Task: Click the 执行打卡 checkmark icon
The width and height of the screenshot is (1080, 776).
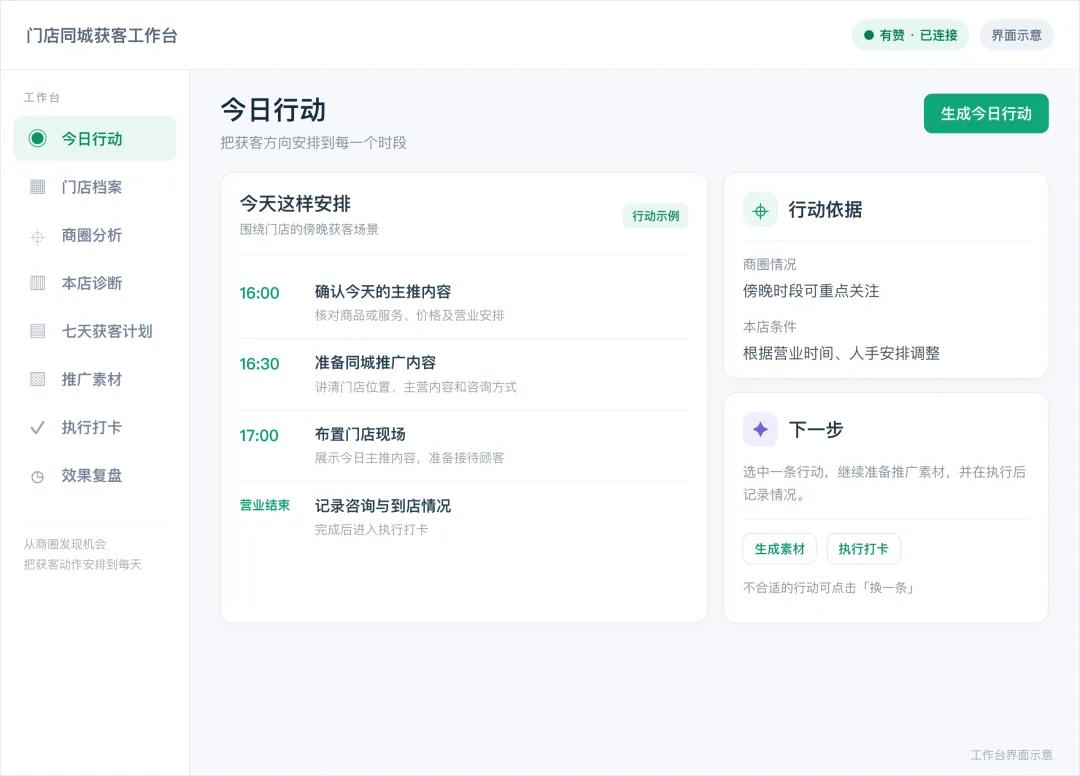Action: 37,428
